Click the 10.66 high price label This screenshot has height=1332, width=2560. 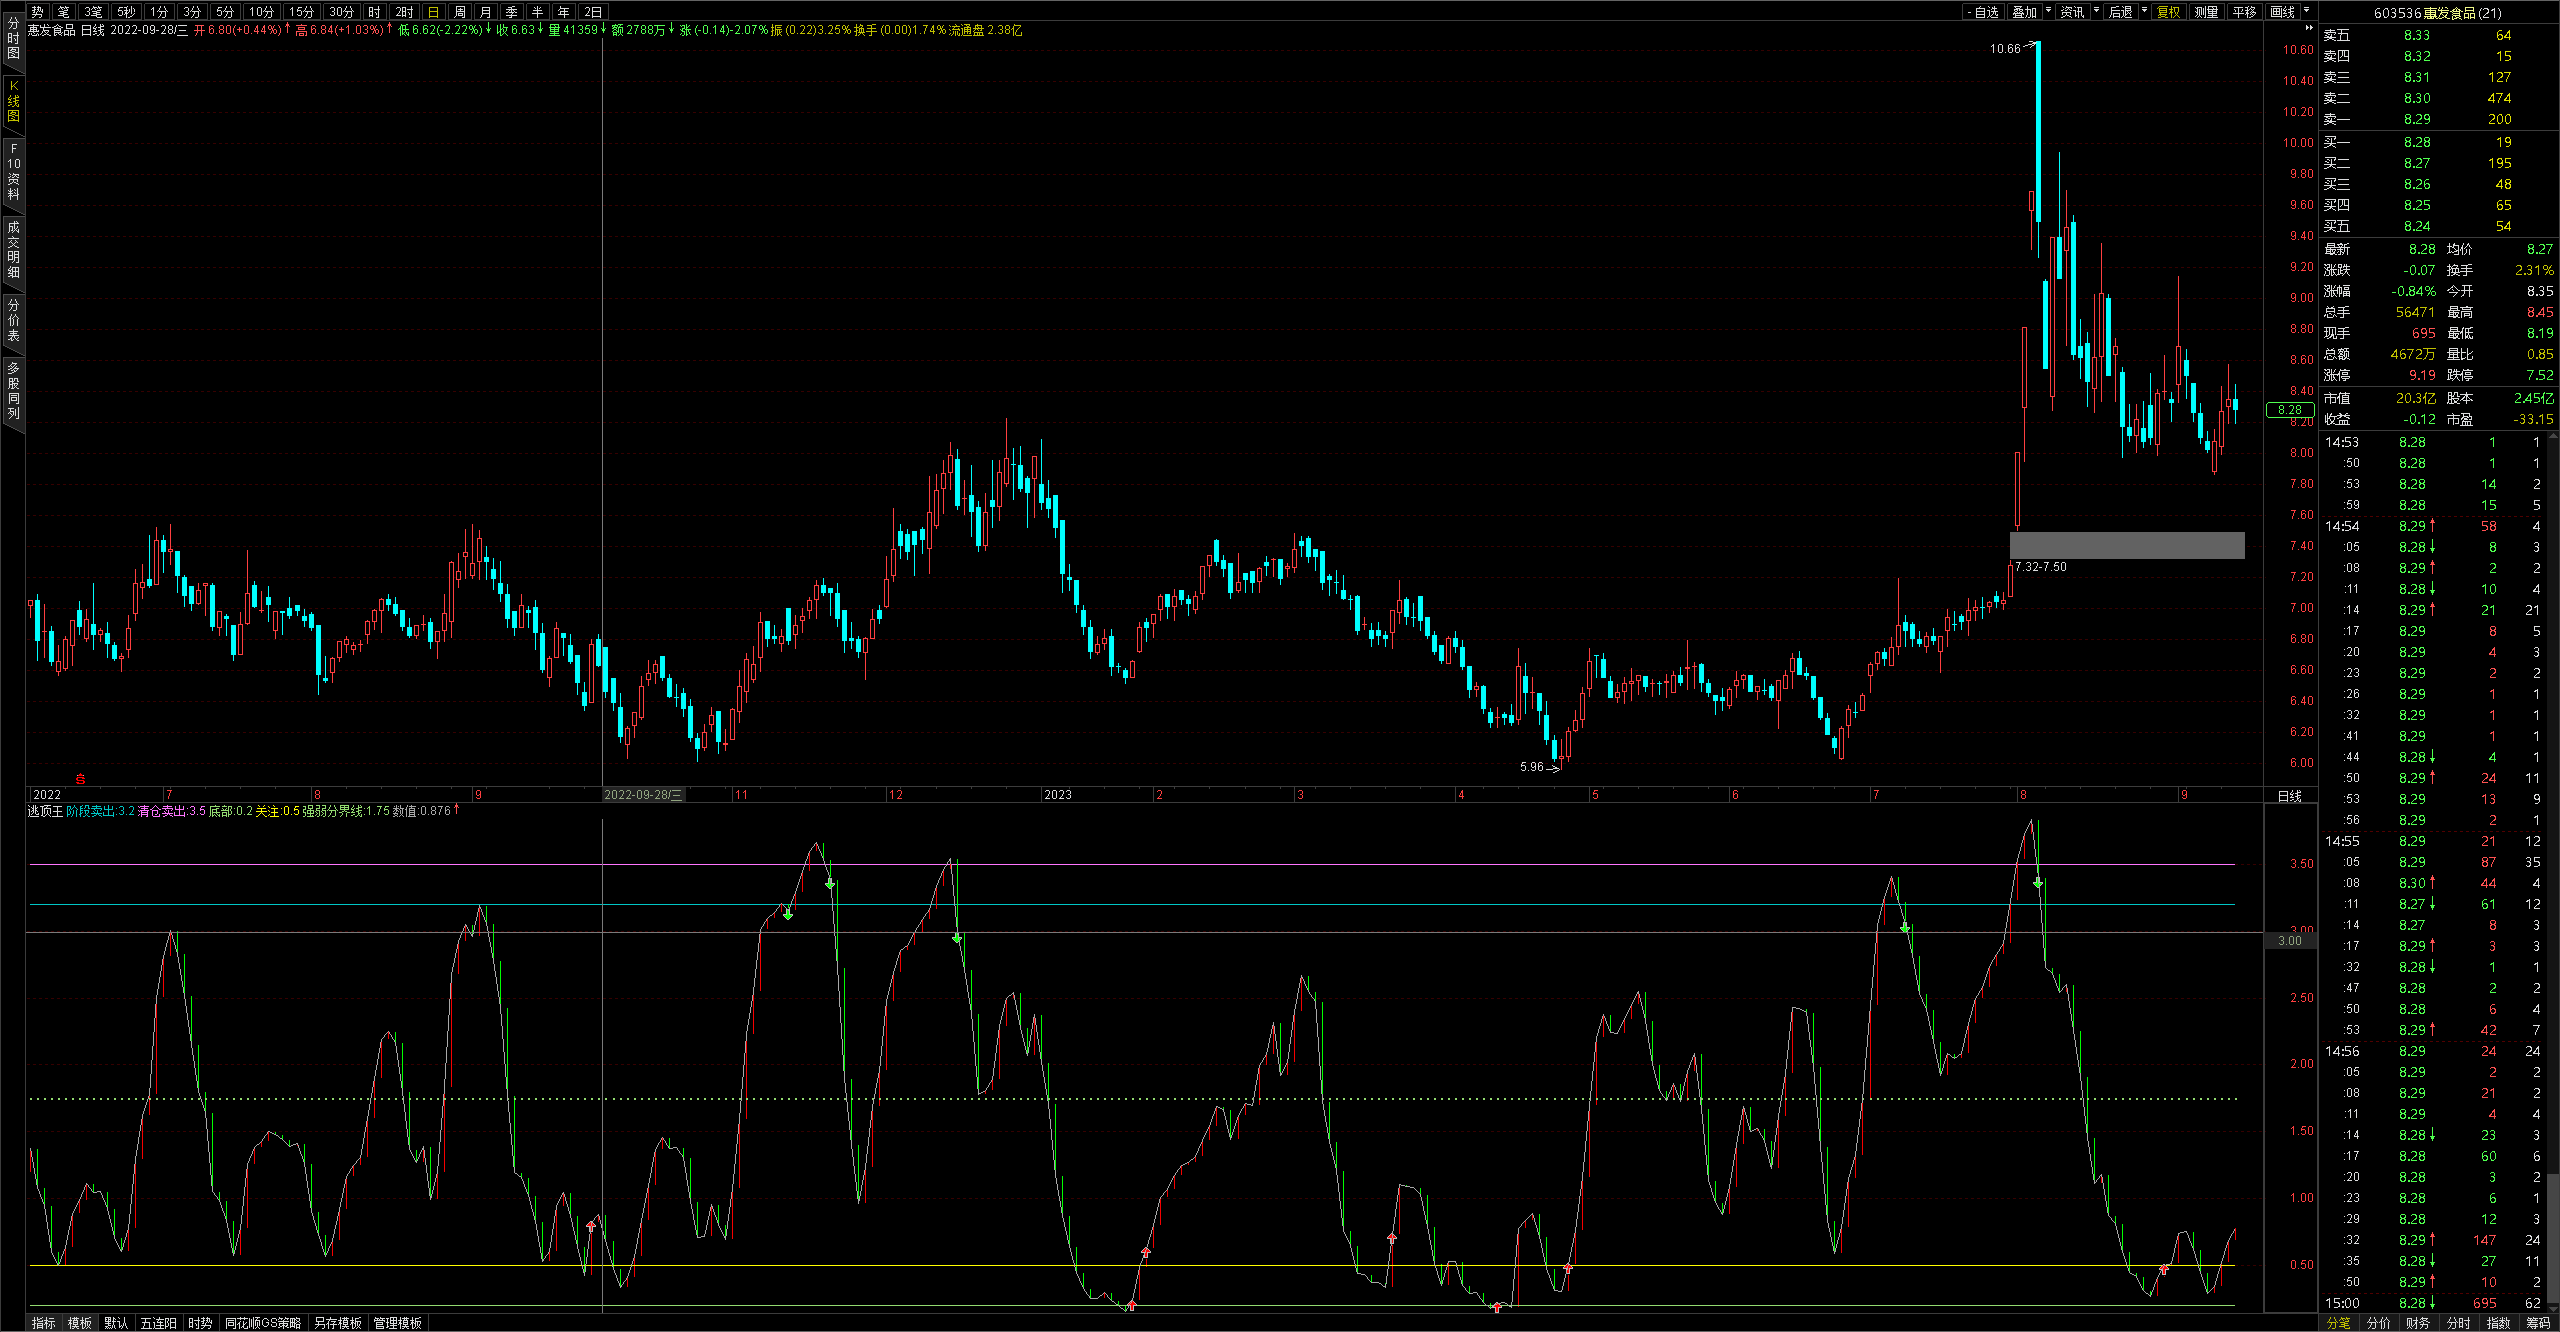(2005, 48)
